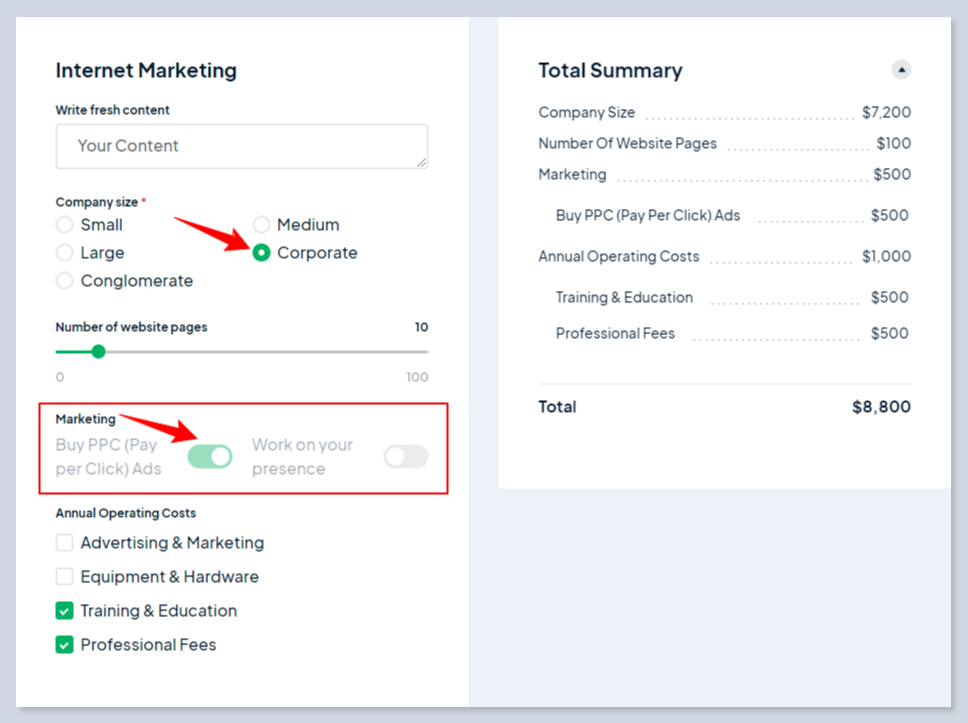
Task: Check the Advertising & Marketing checkbox
Action: [x=65, y=543]
